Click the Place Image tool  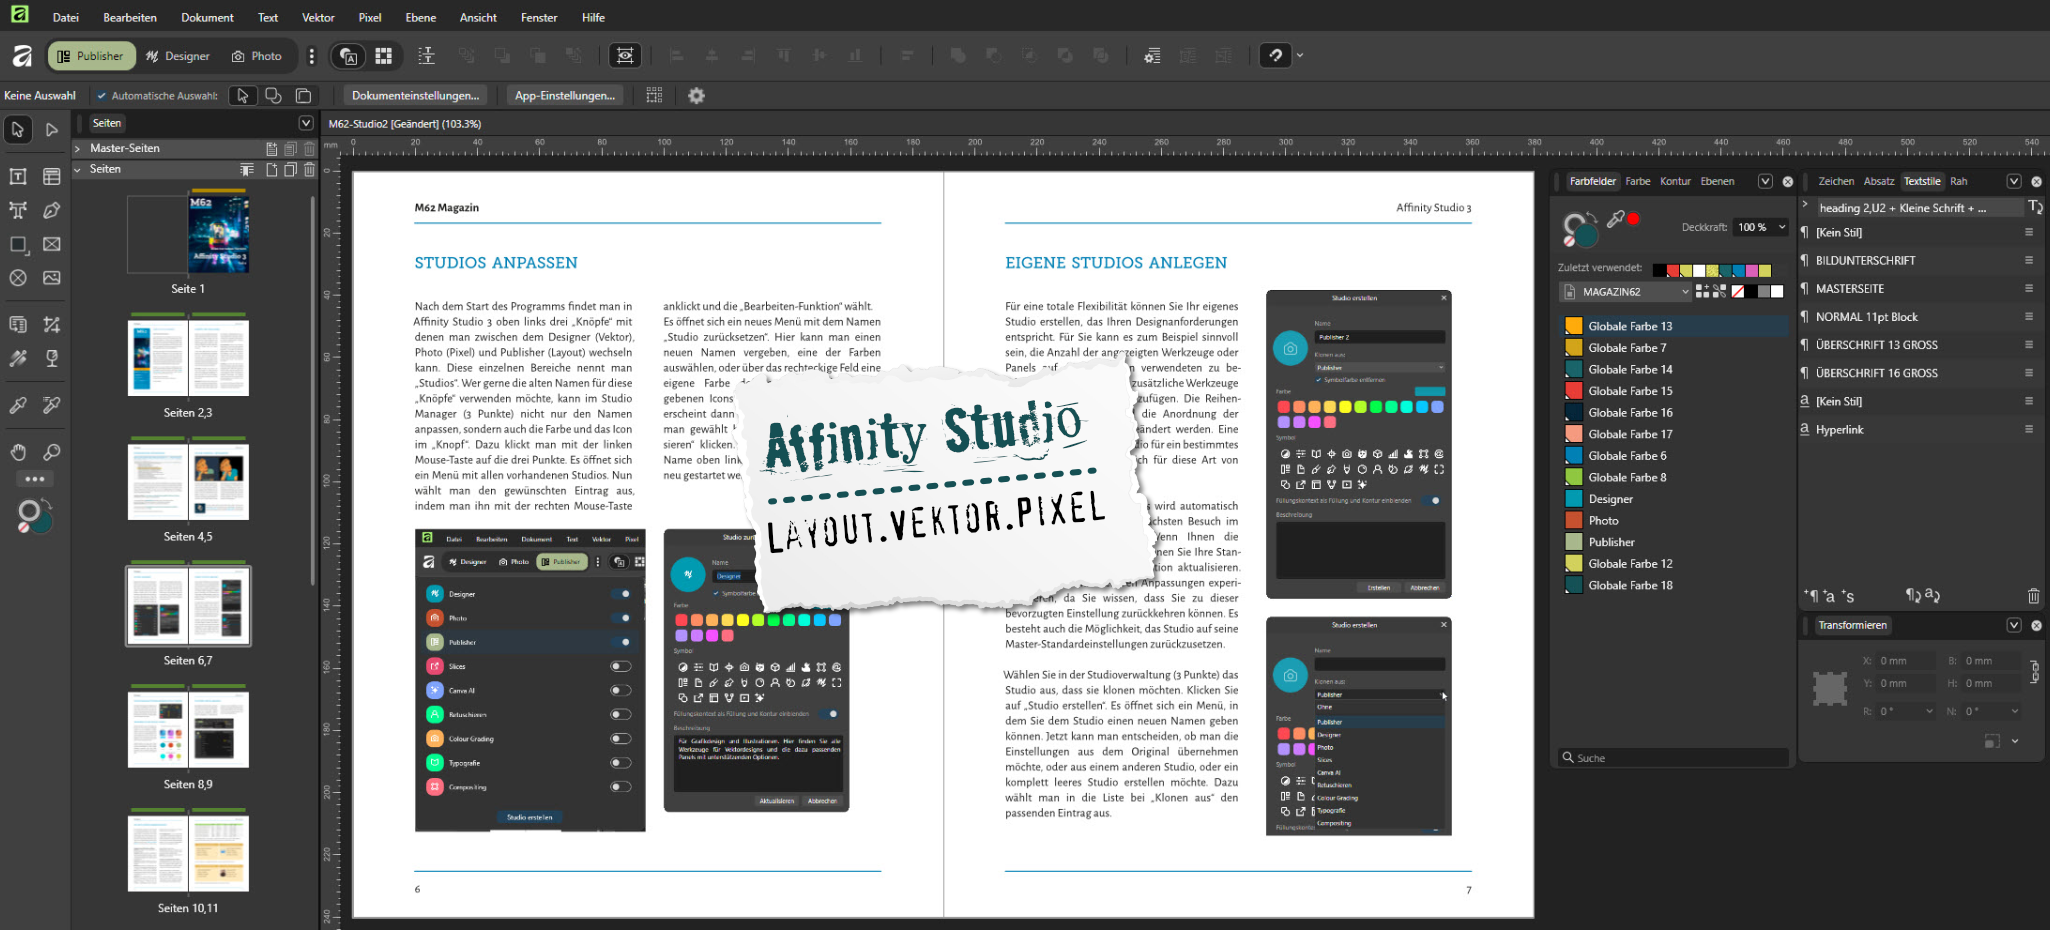coord(52,278)
